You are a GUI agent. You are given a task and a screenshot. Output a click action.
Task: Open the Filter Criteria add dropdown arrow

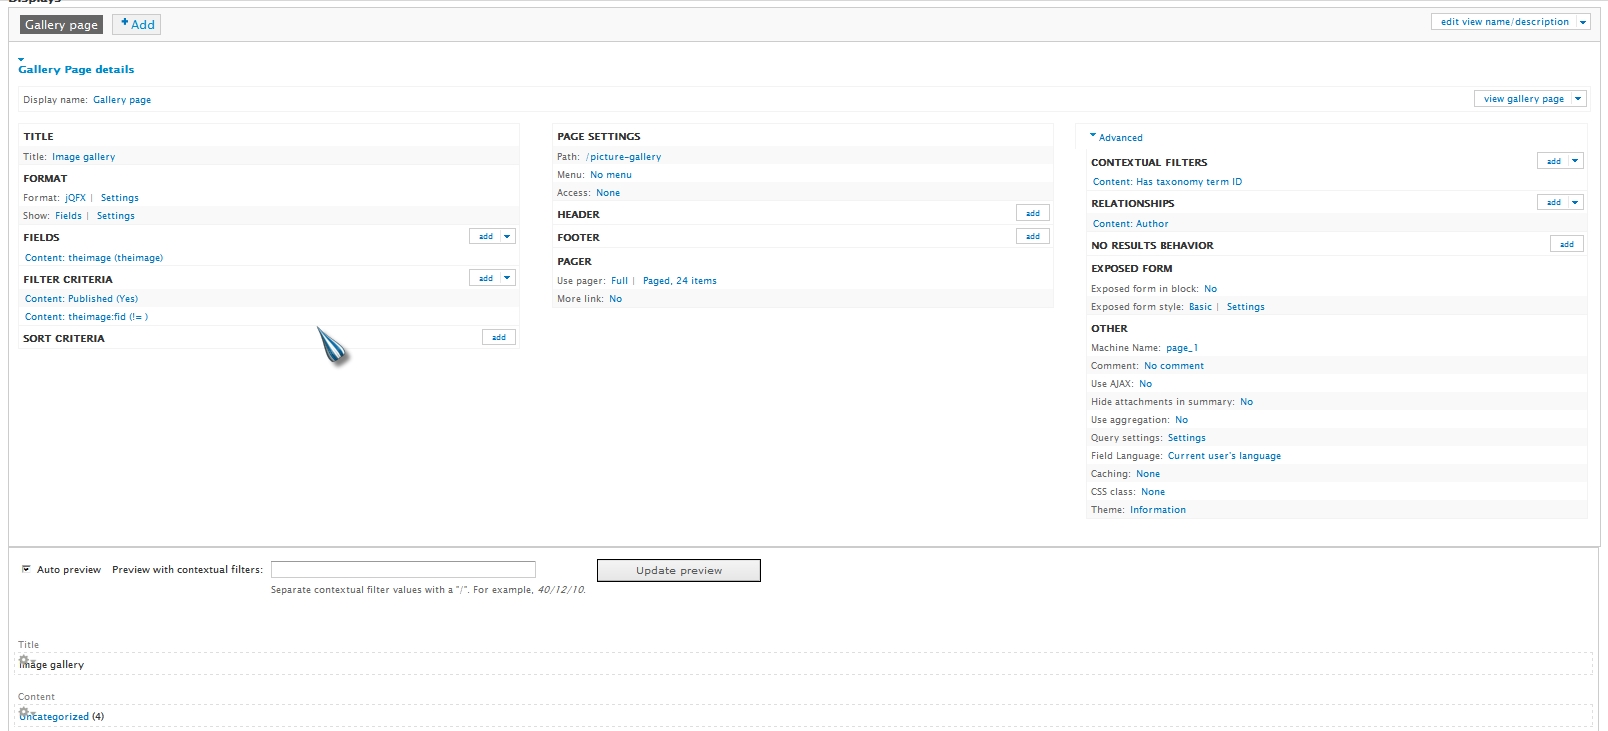pyautogui.click(x=508, y=277)
